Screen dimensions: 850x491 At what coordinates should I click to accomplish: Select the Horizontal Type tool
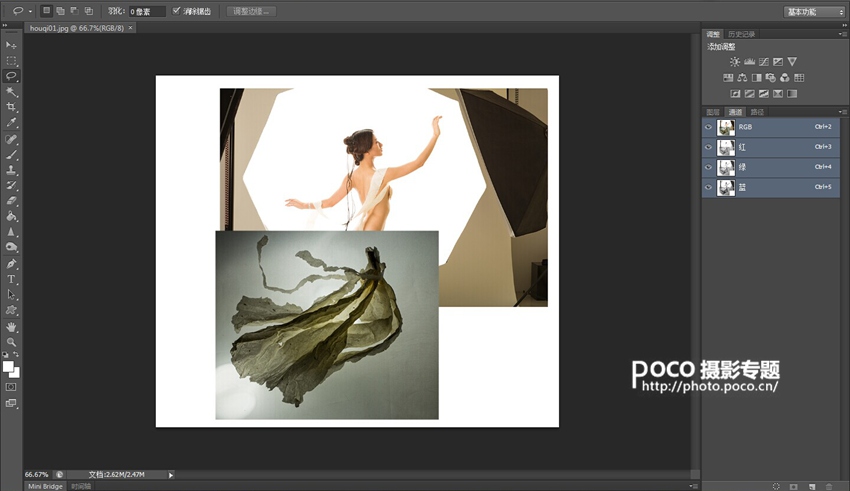click(11, 279)
